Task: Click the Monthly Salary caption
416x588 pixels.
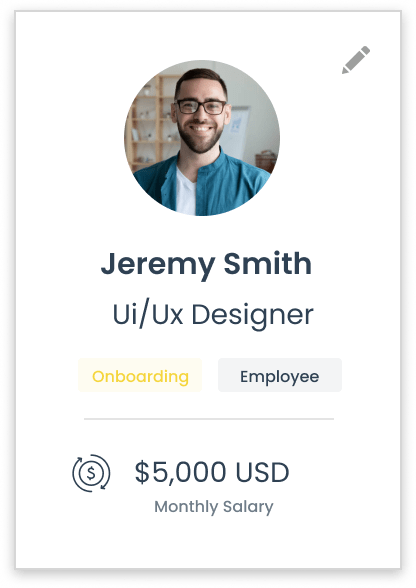Action: pos(214,507)
